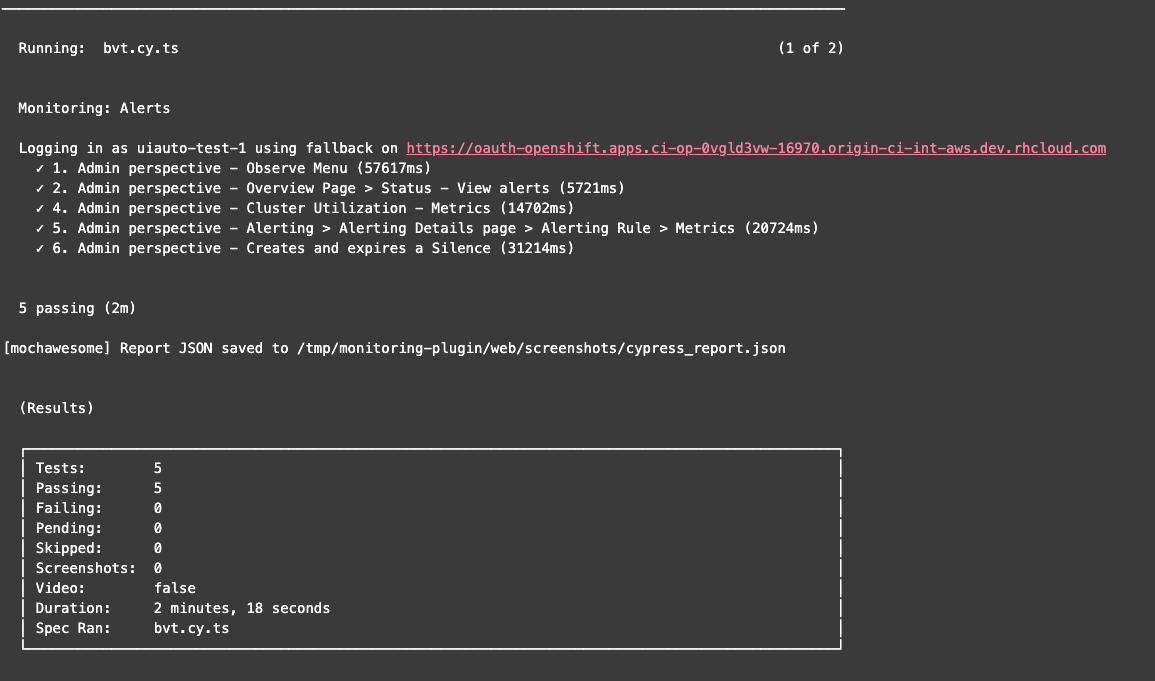Click the Video "false" value
The height and width of the screenshot is (681, 1155).
175,588
